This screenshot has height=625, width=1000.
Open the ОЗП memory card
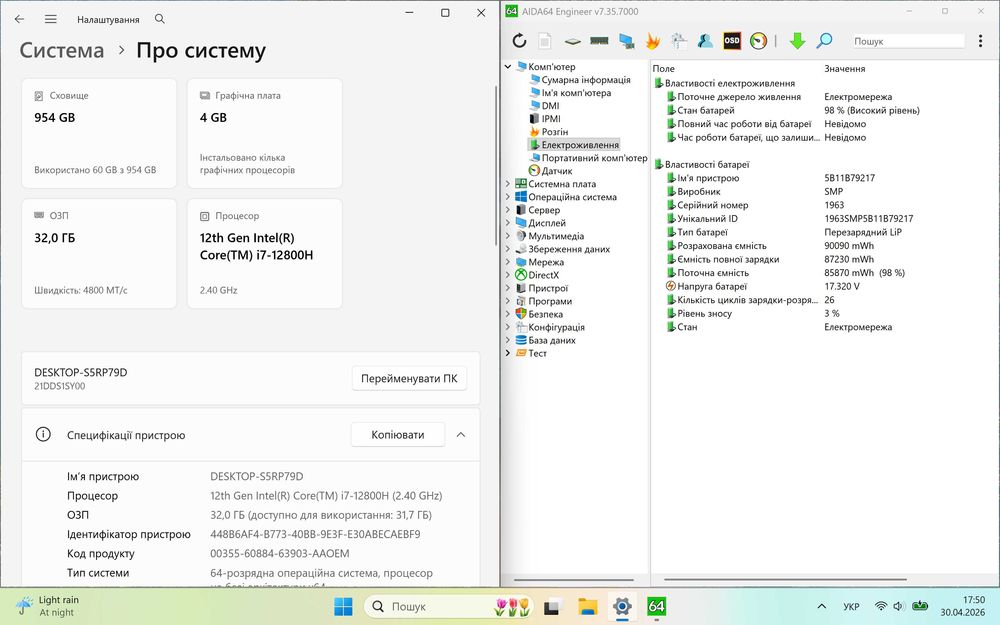[x=99, y=253]
